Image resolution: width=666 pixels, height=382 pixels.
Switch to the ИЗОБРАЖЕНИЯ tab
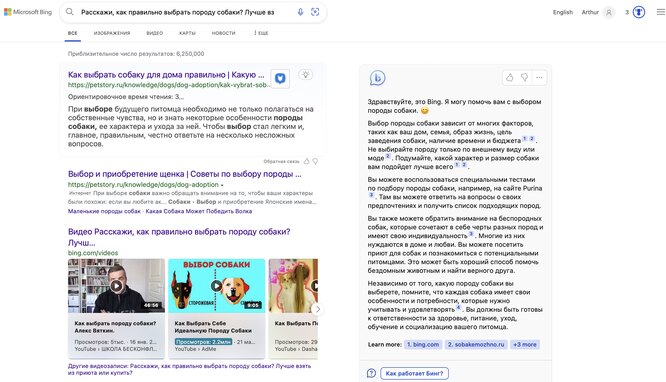[112, 33]
